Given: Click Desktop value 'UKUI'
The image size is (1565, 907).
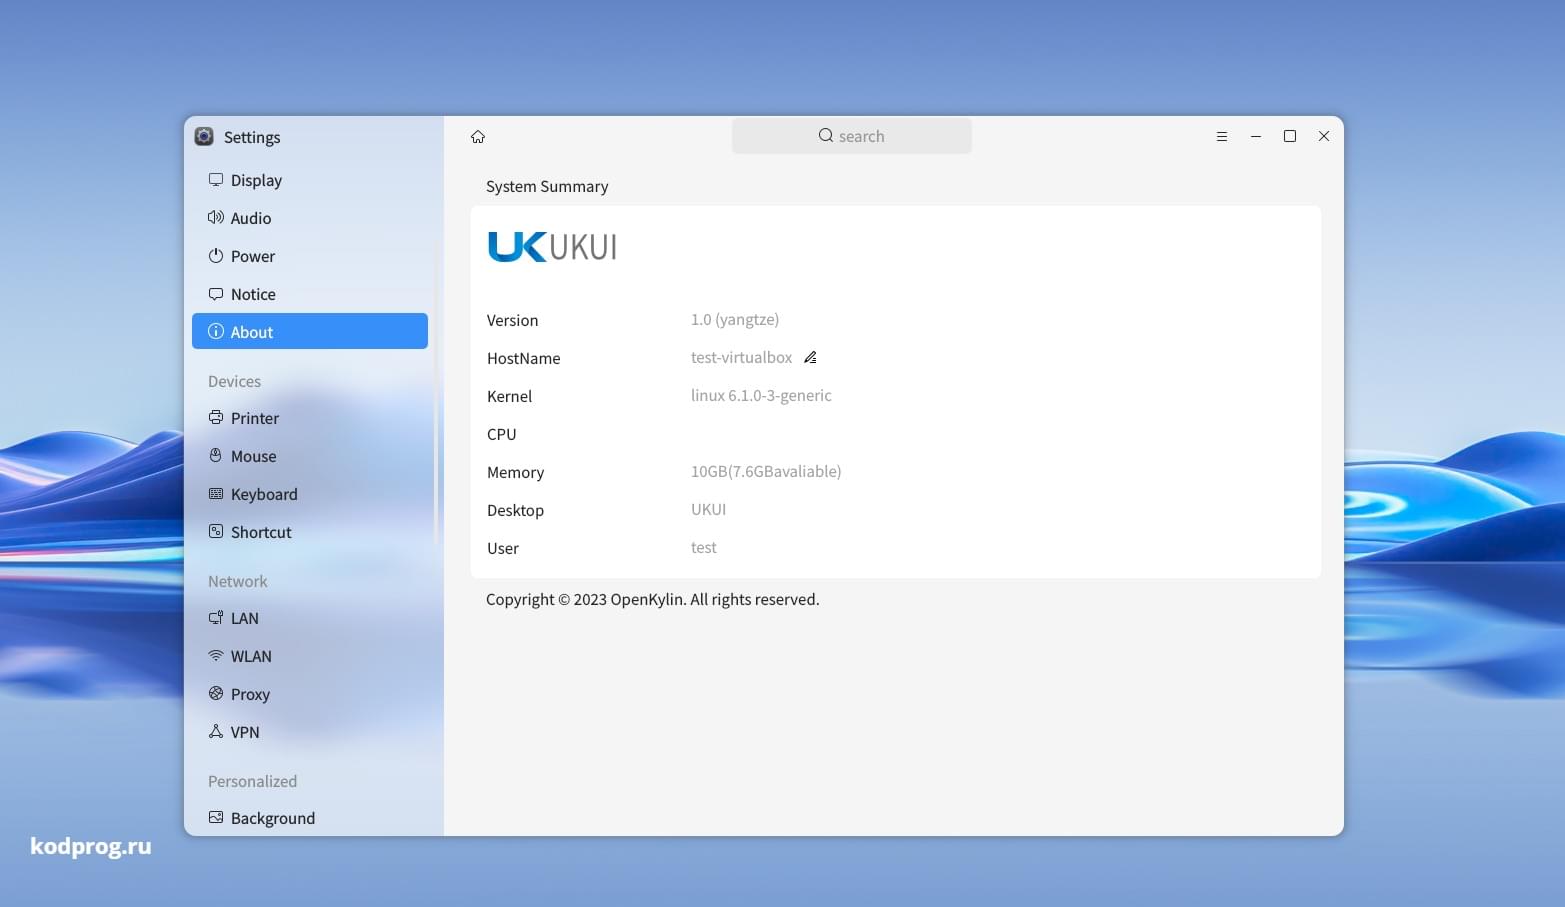Looking at the screenshot, I should pyautogui.click(x=708, y=510).
